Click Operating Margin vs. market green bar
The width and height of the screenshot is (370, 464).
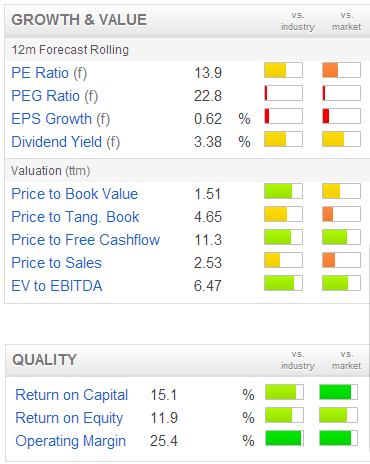click(x=338, y=438)
